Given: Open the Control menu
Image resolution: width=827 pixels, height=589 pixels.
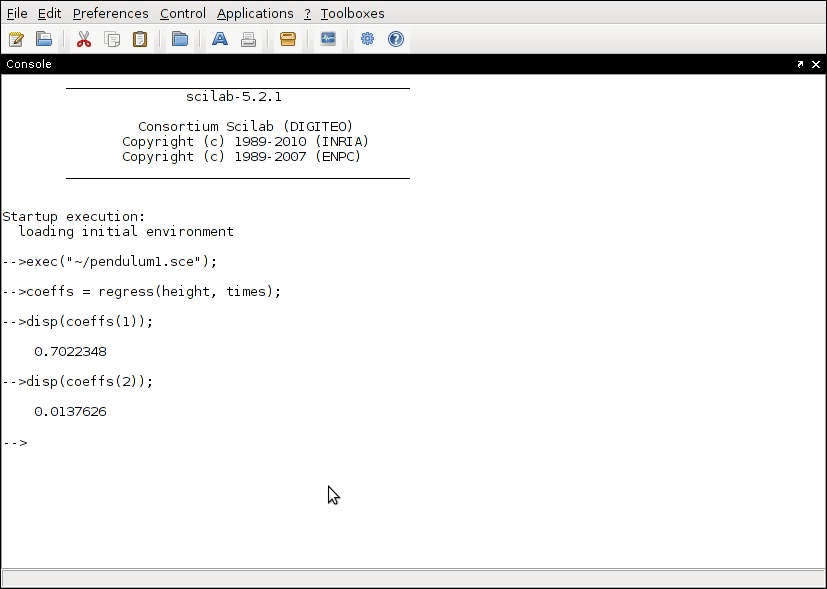Looking at the screenshot, I should (x=183, y=13).
